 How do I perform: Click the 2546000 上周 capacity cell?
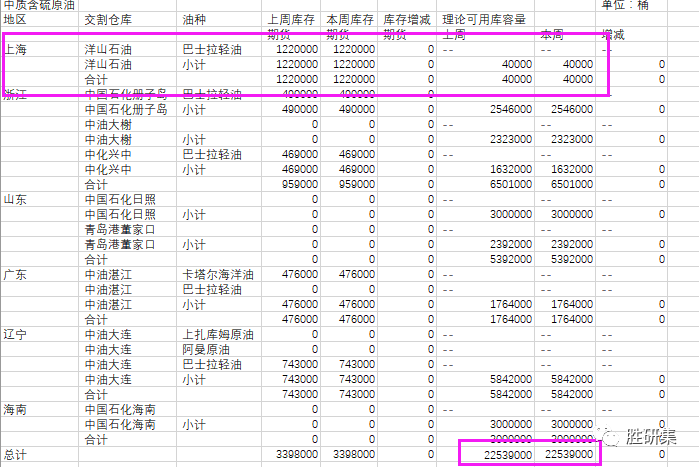[511, 109]
